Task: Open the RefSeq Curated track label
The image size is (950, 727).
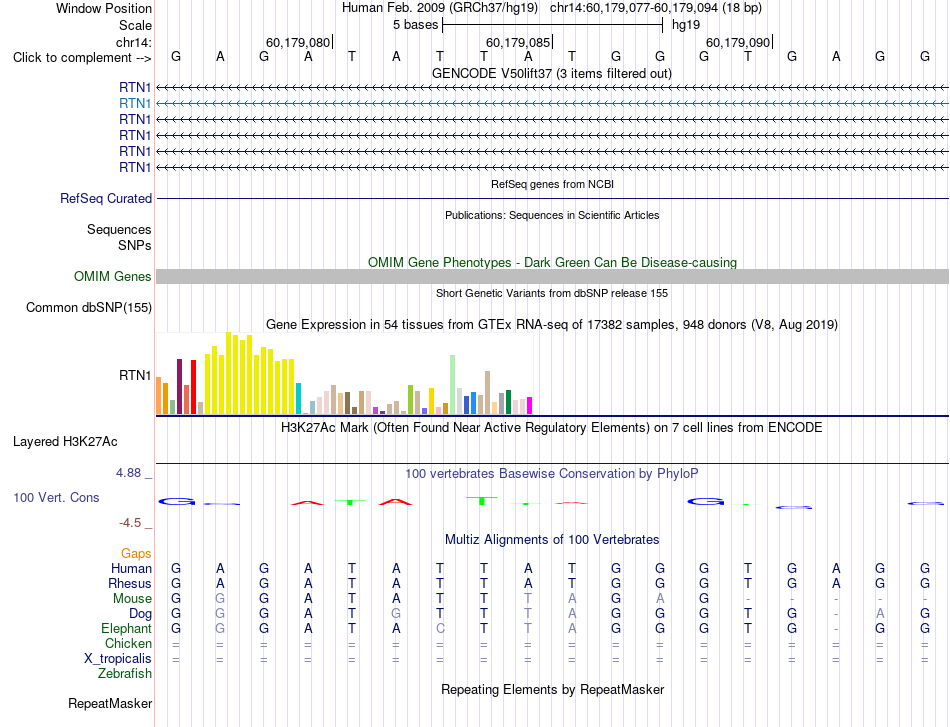Action: click(x=106, y=198)
